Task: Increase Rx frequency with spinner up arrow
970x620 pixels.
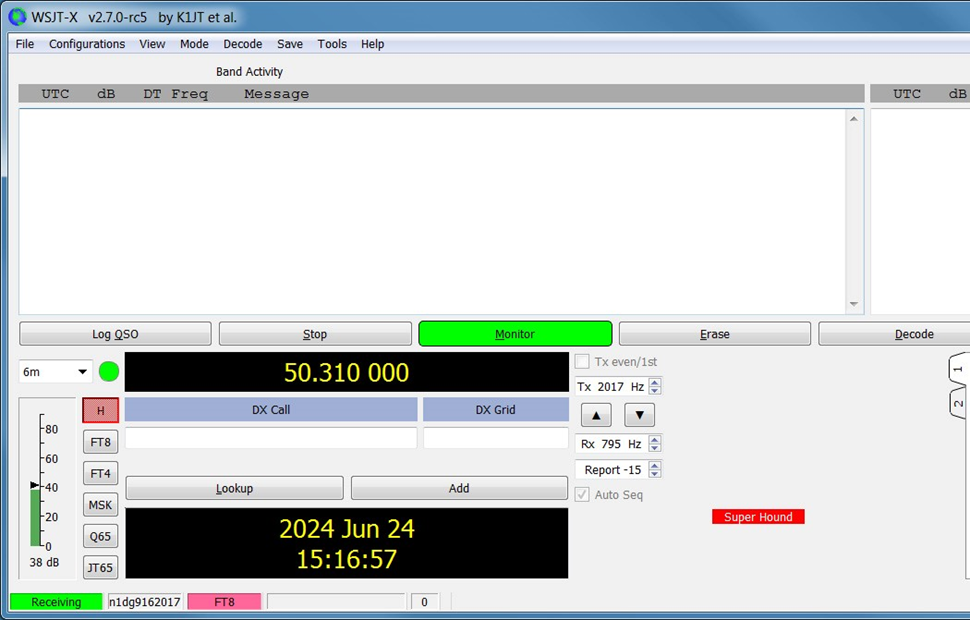Action: pyautogui.click(x=655, y=439)
